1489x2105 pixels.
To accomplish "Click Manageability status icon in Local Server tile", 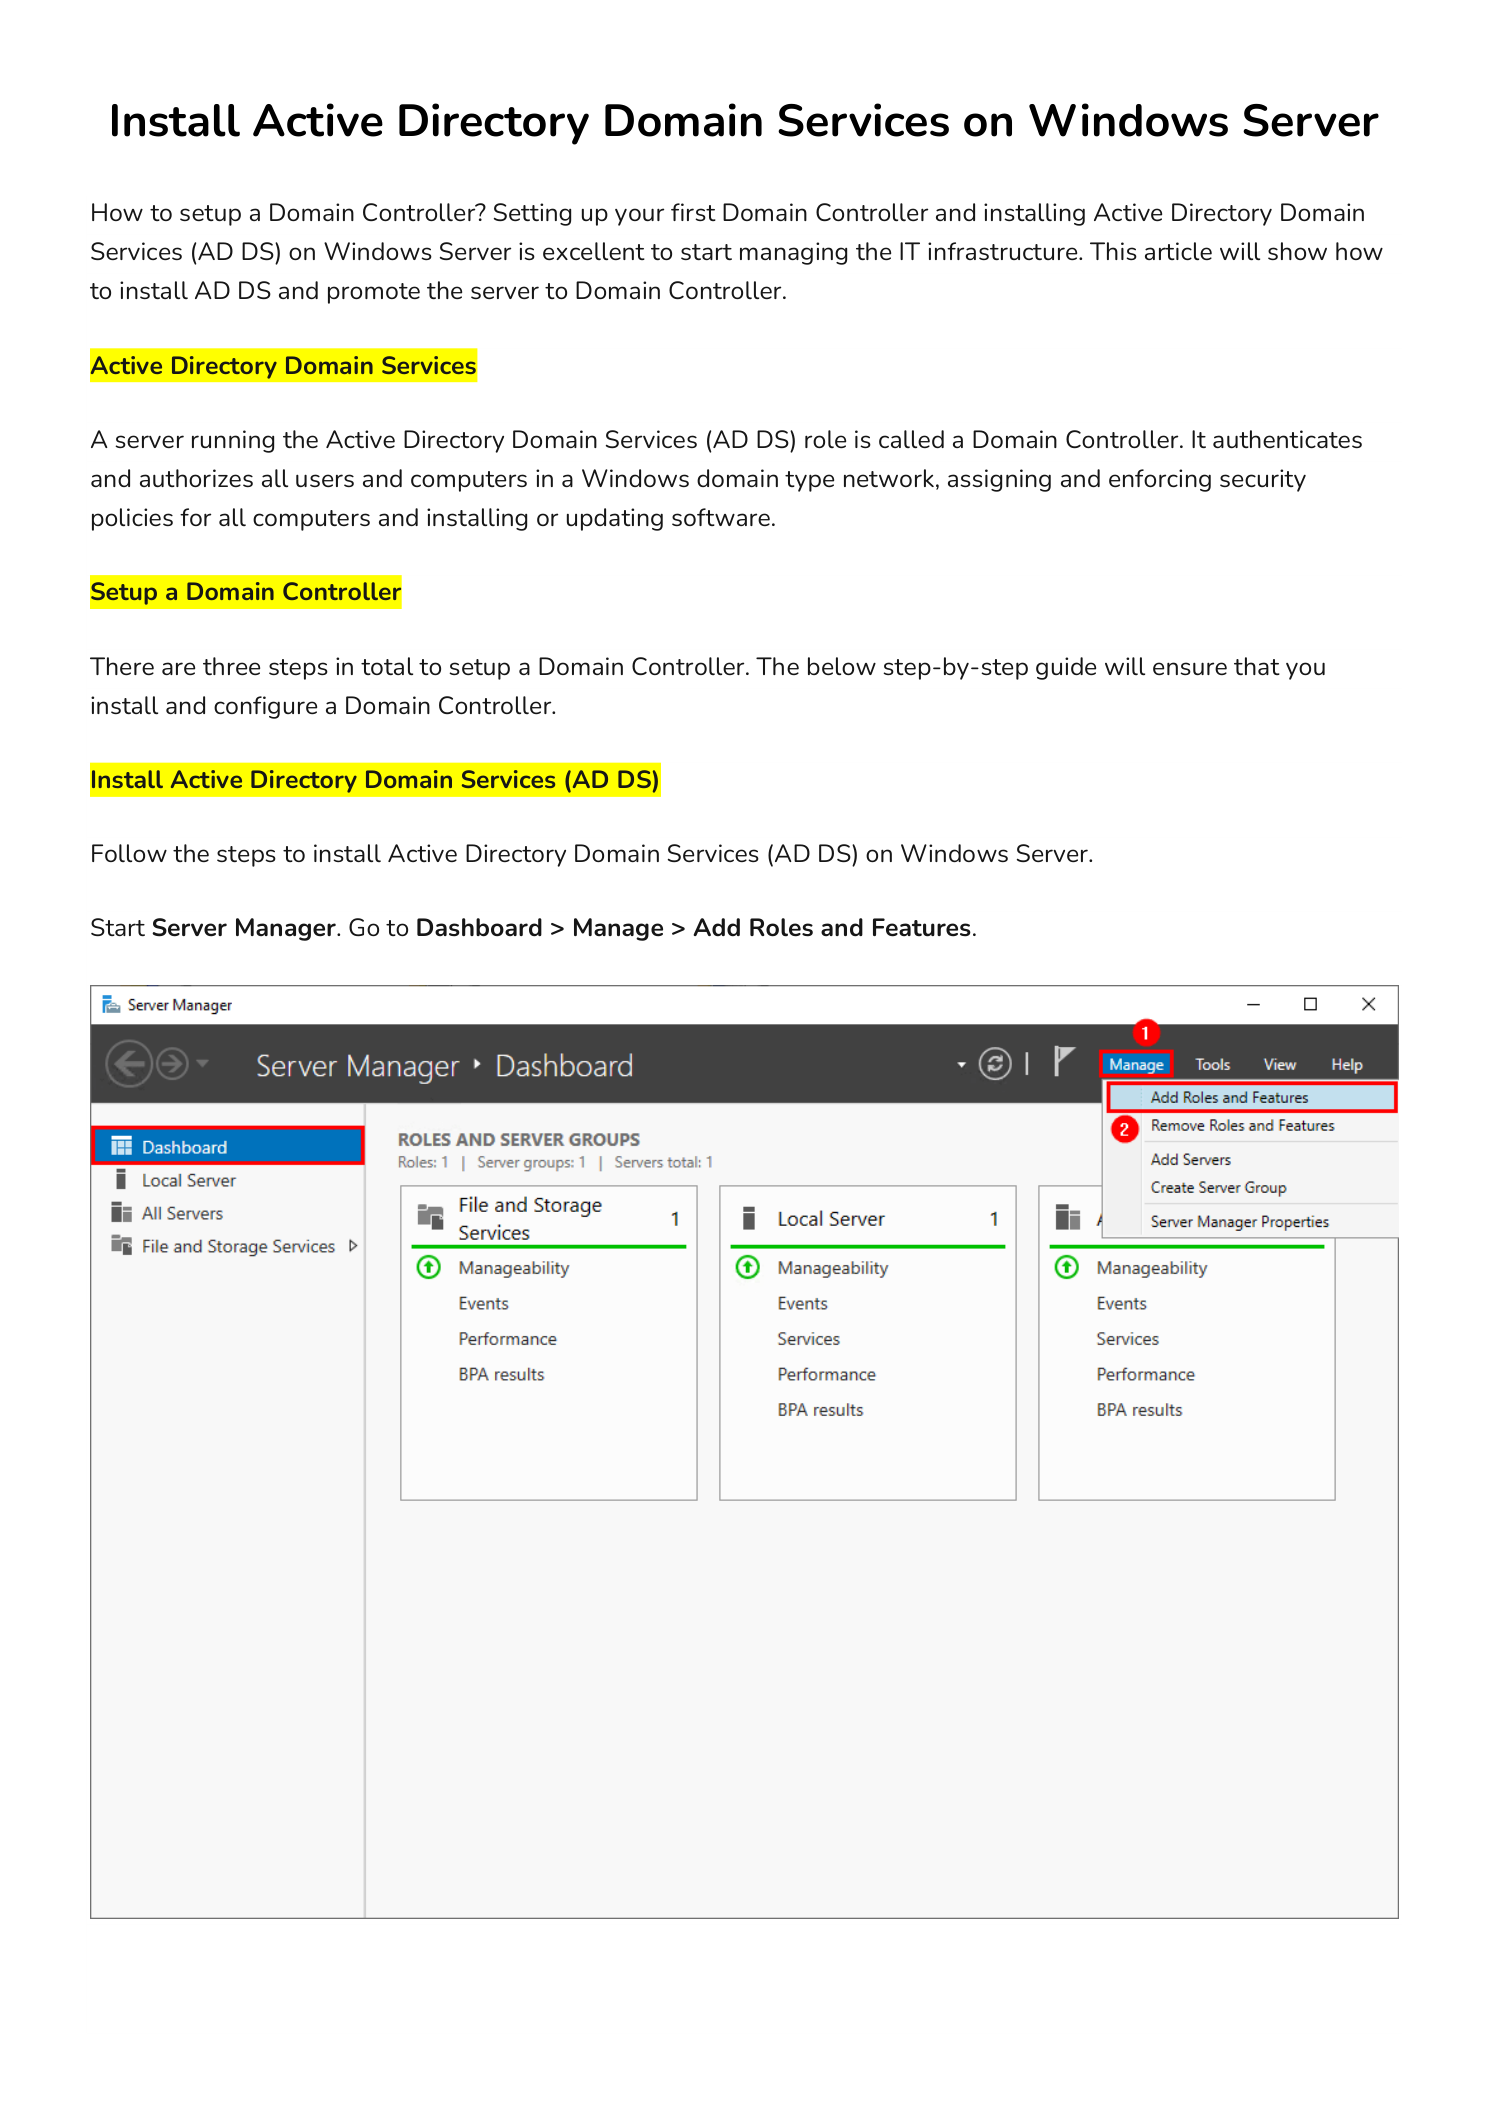I will tap(748, 1268).
